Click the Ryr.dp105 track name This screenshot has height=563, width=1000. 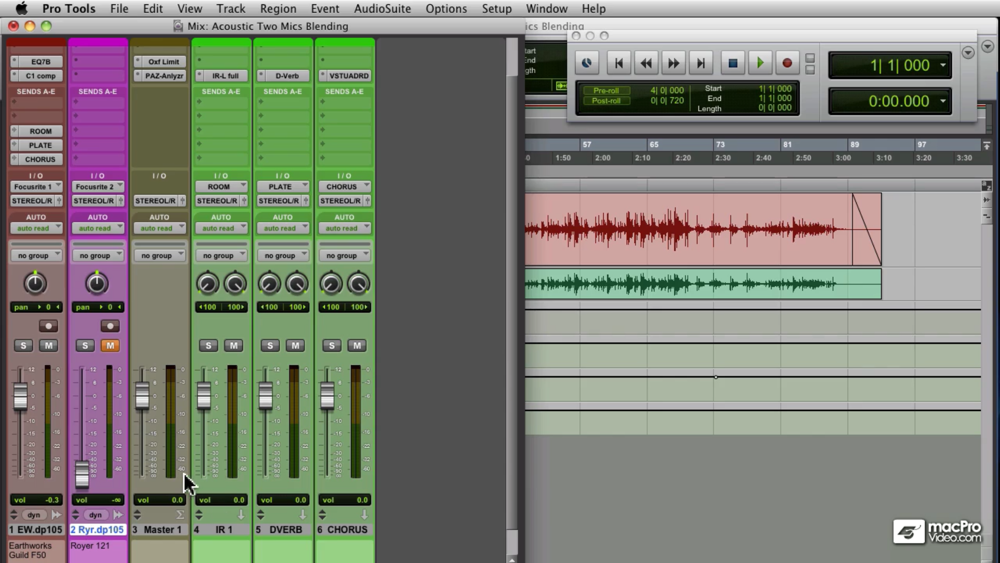97,530
